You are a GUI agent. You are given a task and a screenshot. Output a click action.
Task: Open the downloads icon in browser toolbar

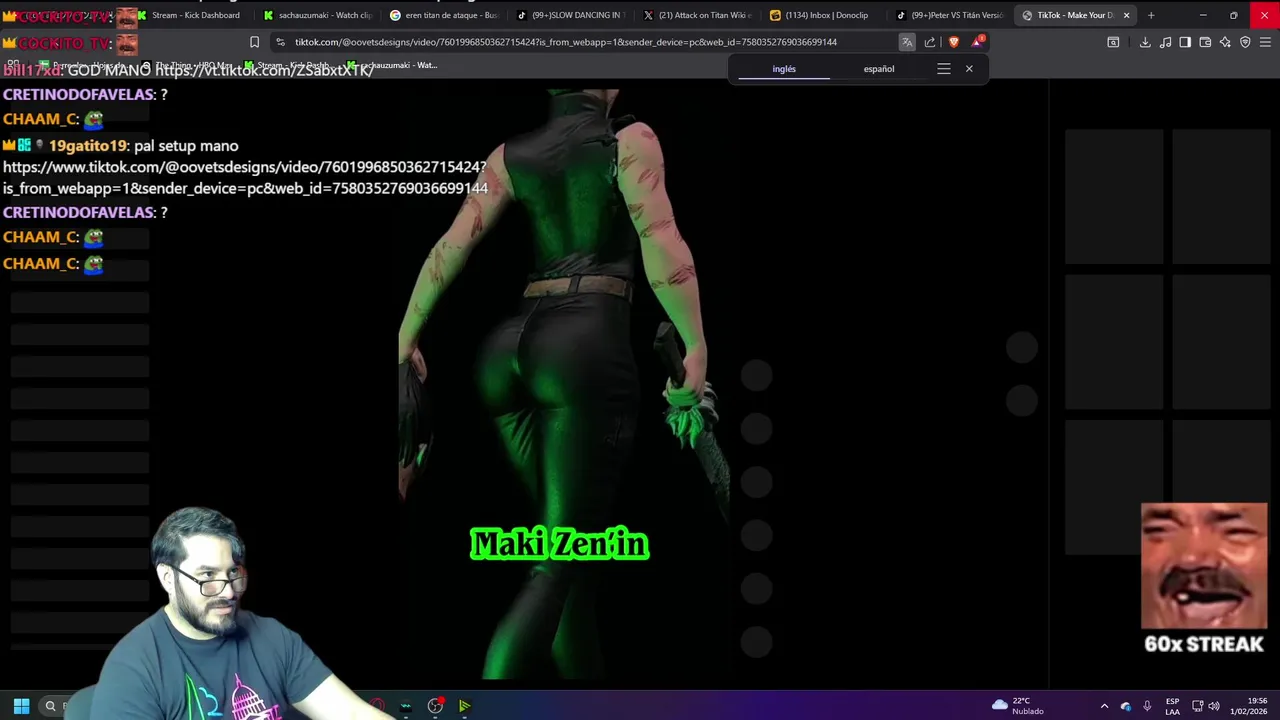tap(1145, 42)
